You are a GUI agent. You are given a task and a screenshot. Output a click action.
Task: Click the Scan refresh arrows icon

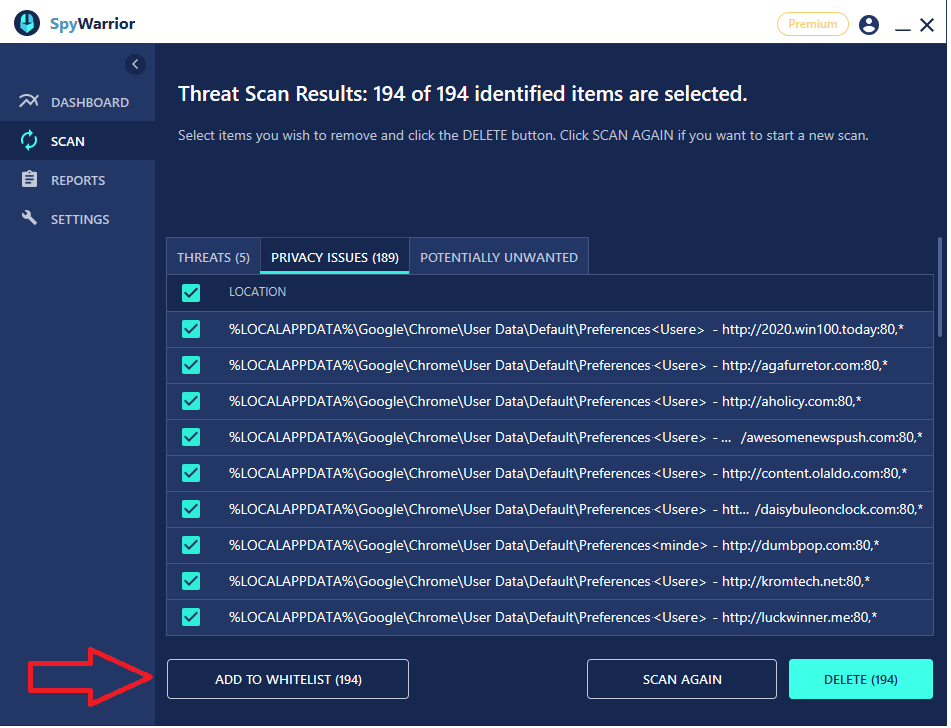pos(29,141)
